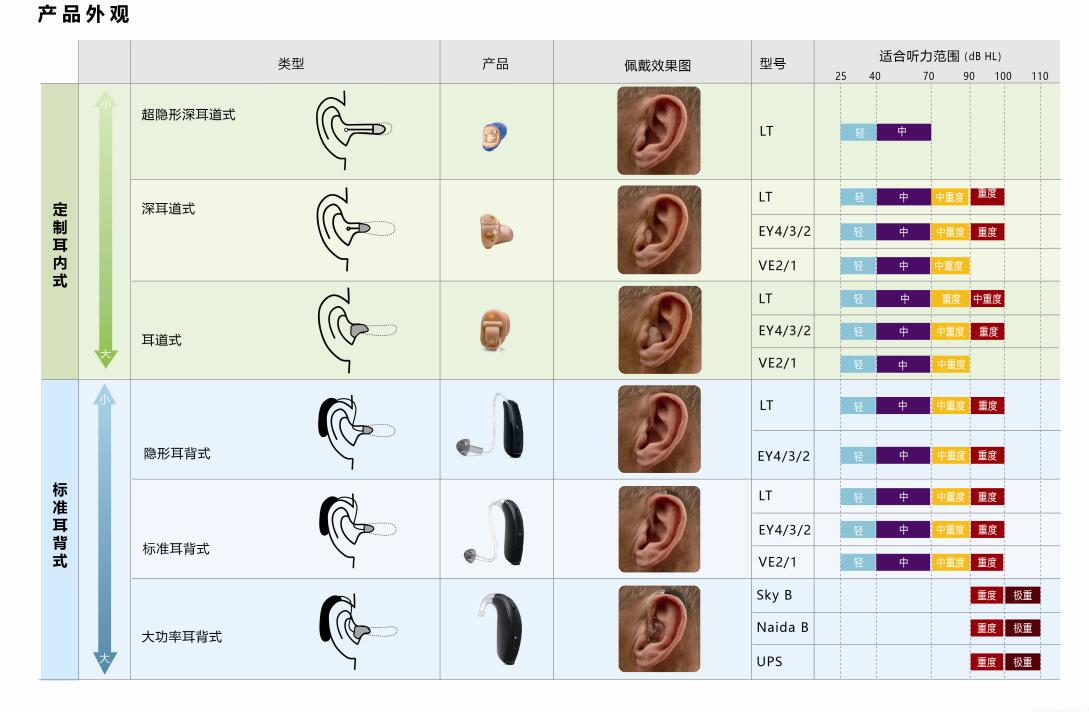Click the 标准耳背式 hearing aid product image
This screenshot has height=712, width=1089.
coord(496,530)
